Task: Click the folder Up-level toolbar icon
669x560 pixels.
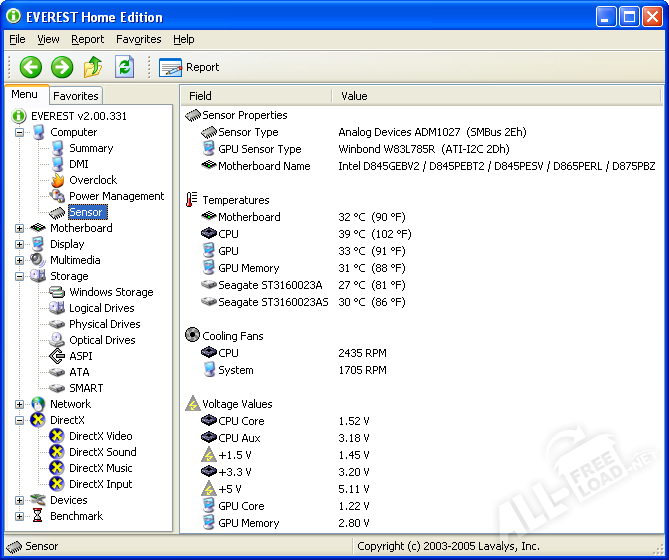Action: pyautogui.click(x=93, y=67)
